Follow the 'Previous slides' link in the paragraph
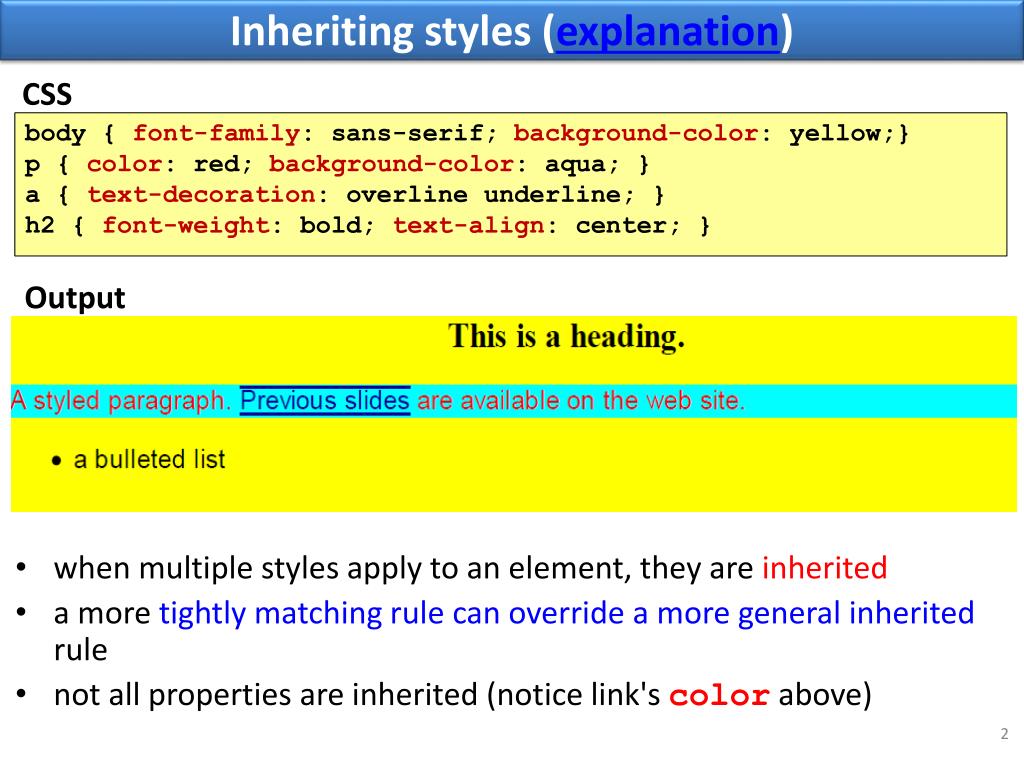 point(325,400)
